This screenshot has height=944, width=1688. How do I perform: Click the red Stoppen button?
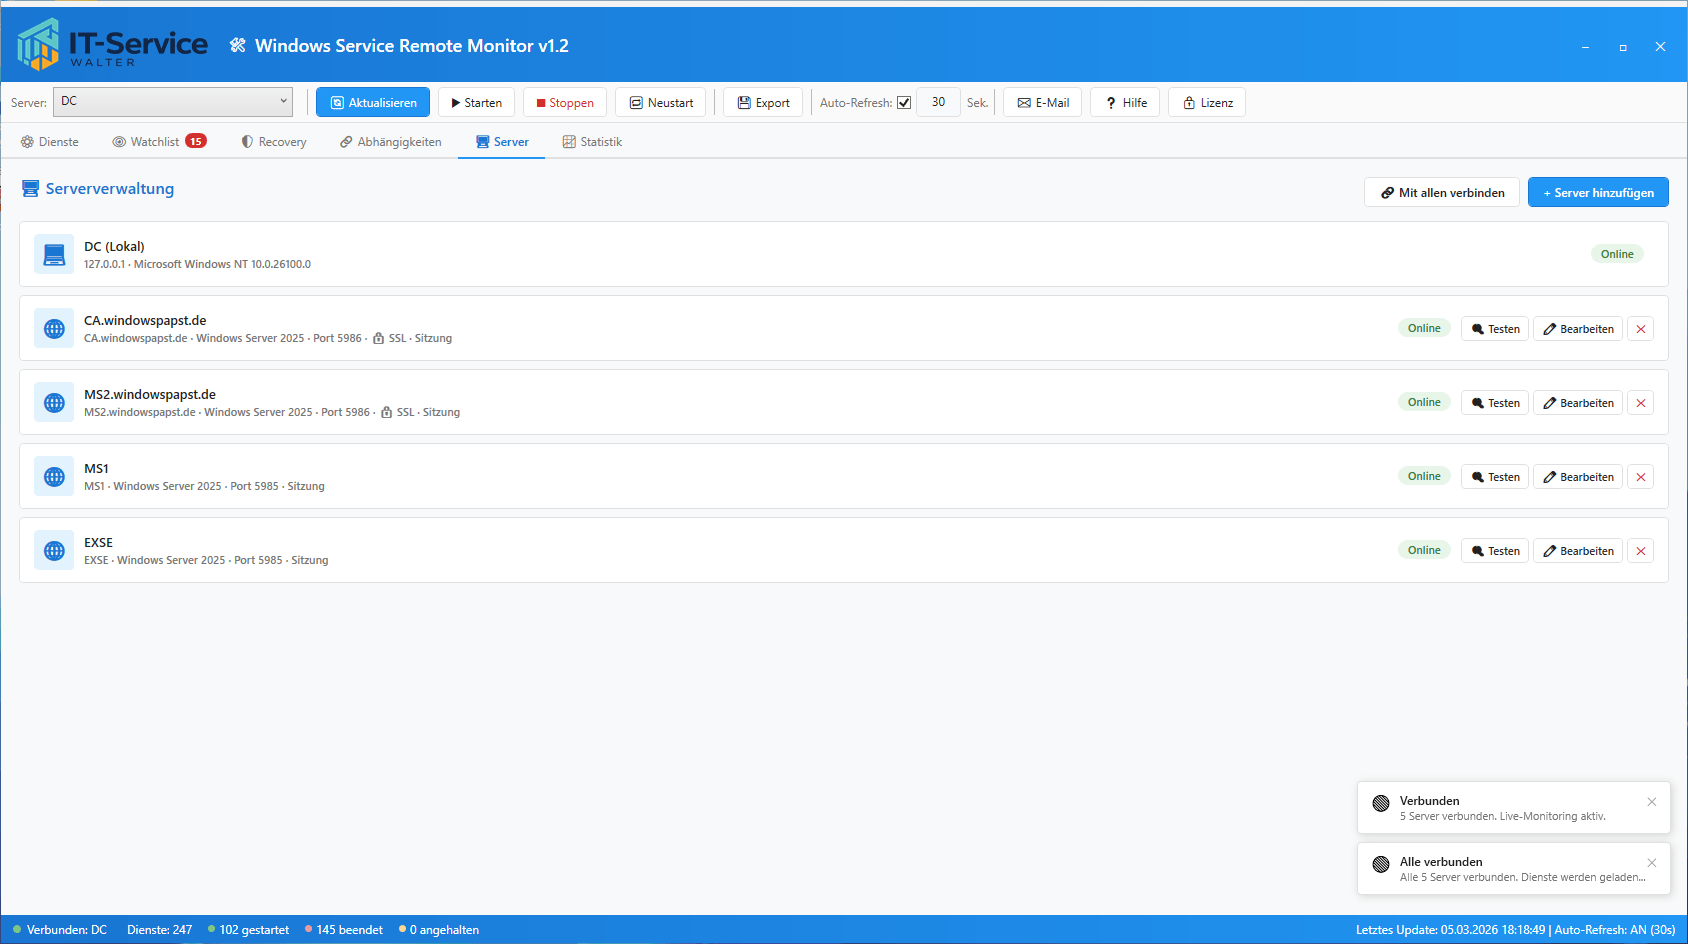pos(564,103)
